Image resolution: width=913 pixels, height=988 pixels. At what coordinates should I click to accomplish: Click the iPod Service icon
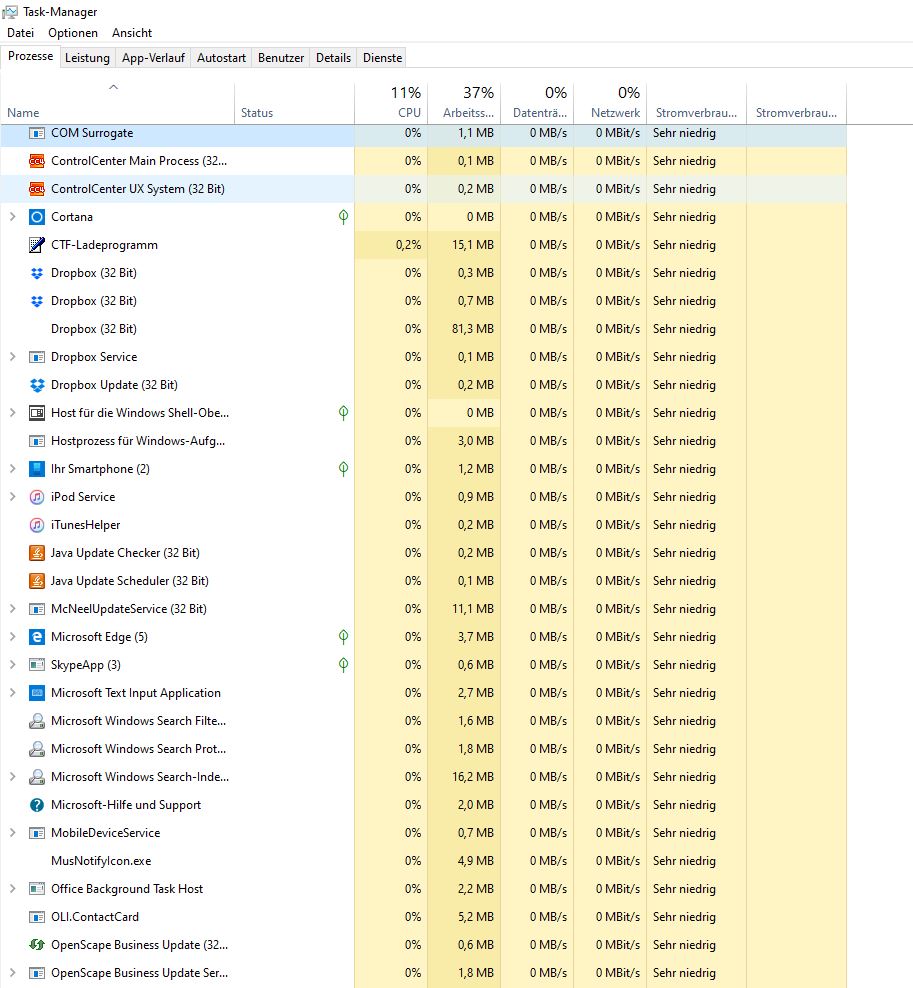pos(37,497)
